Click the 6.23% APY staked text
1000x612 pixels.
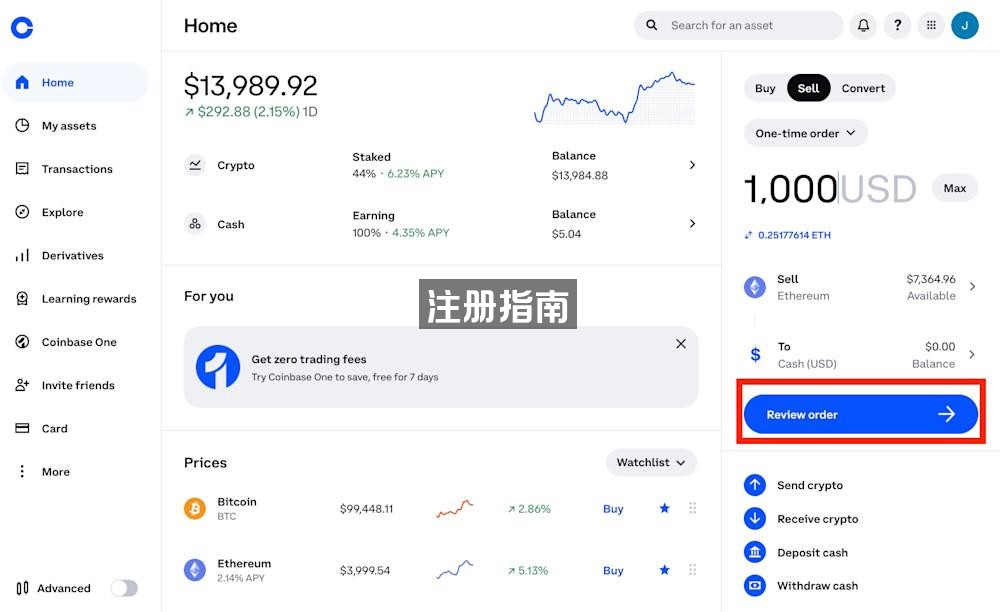coord(415,173)
